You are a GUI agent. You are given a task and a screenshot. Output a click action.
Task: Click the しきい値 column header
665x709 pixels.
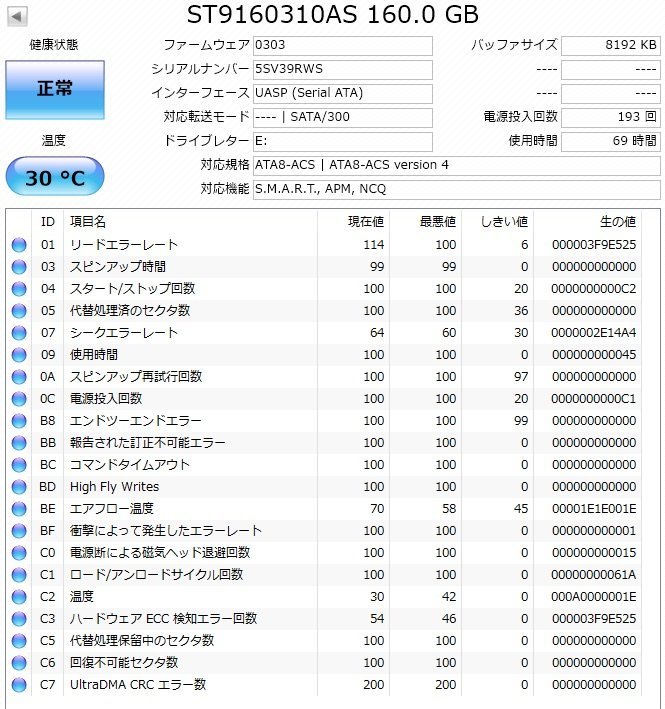[504, 222]
